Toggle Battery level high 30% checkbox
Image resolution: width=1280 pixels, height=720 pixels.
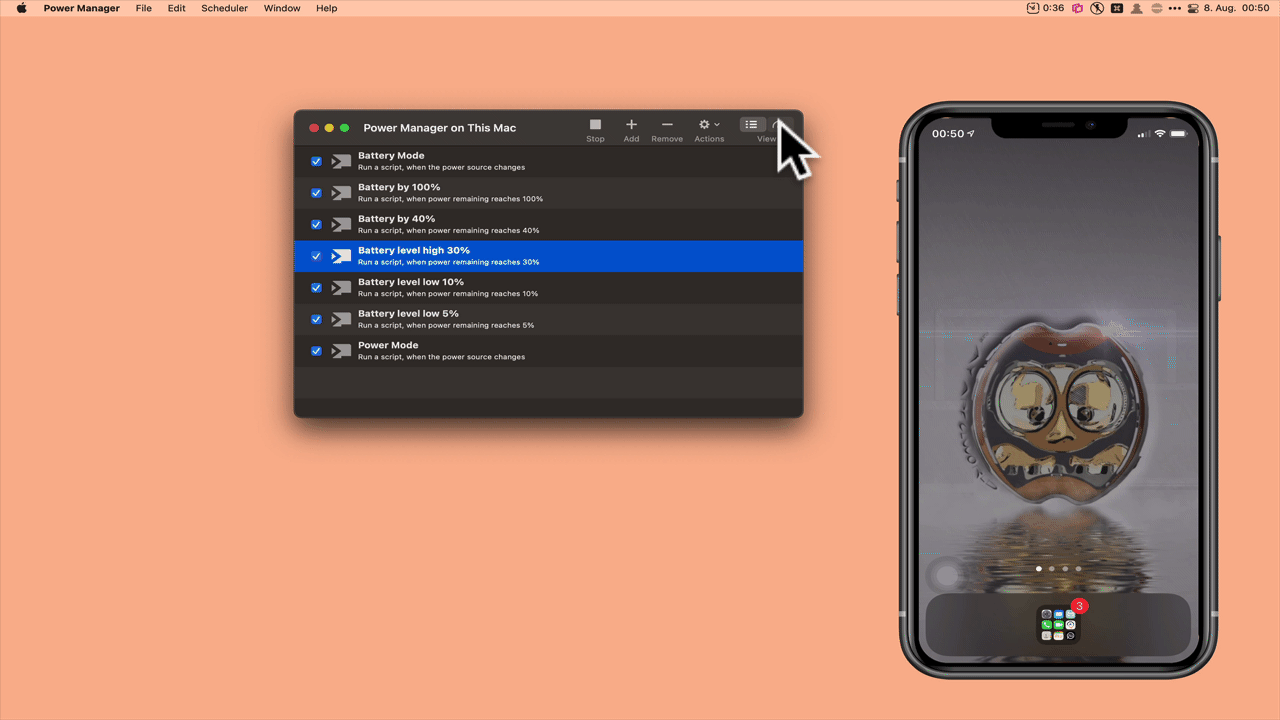[x=316, y=256]
